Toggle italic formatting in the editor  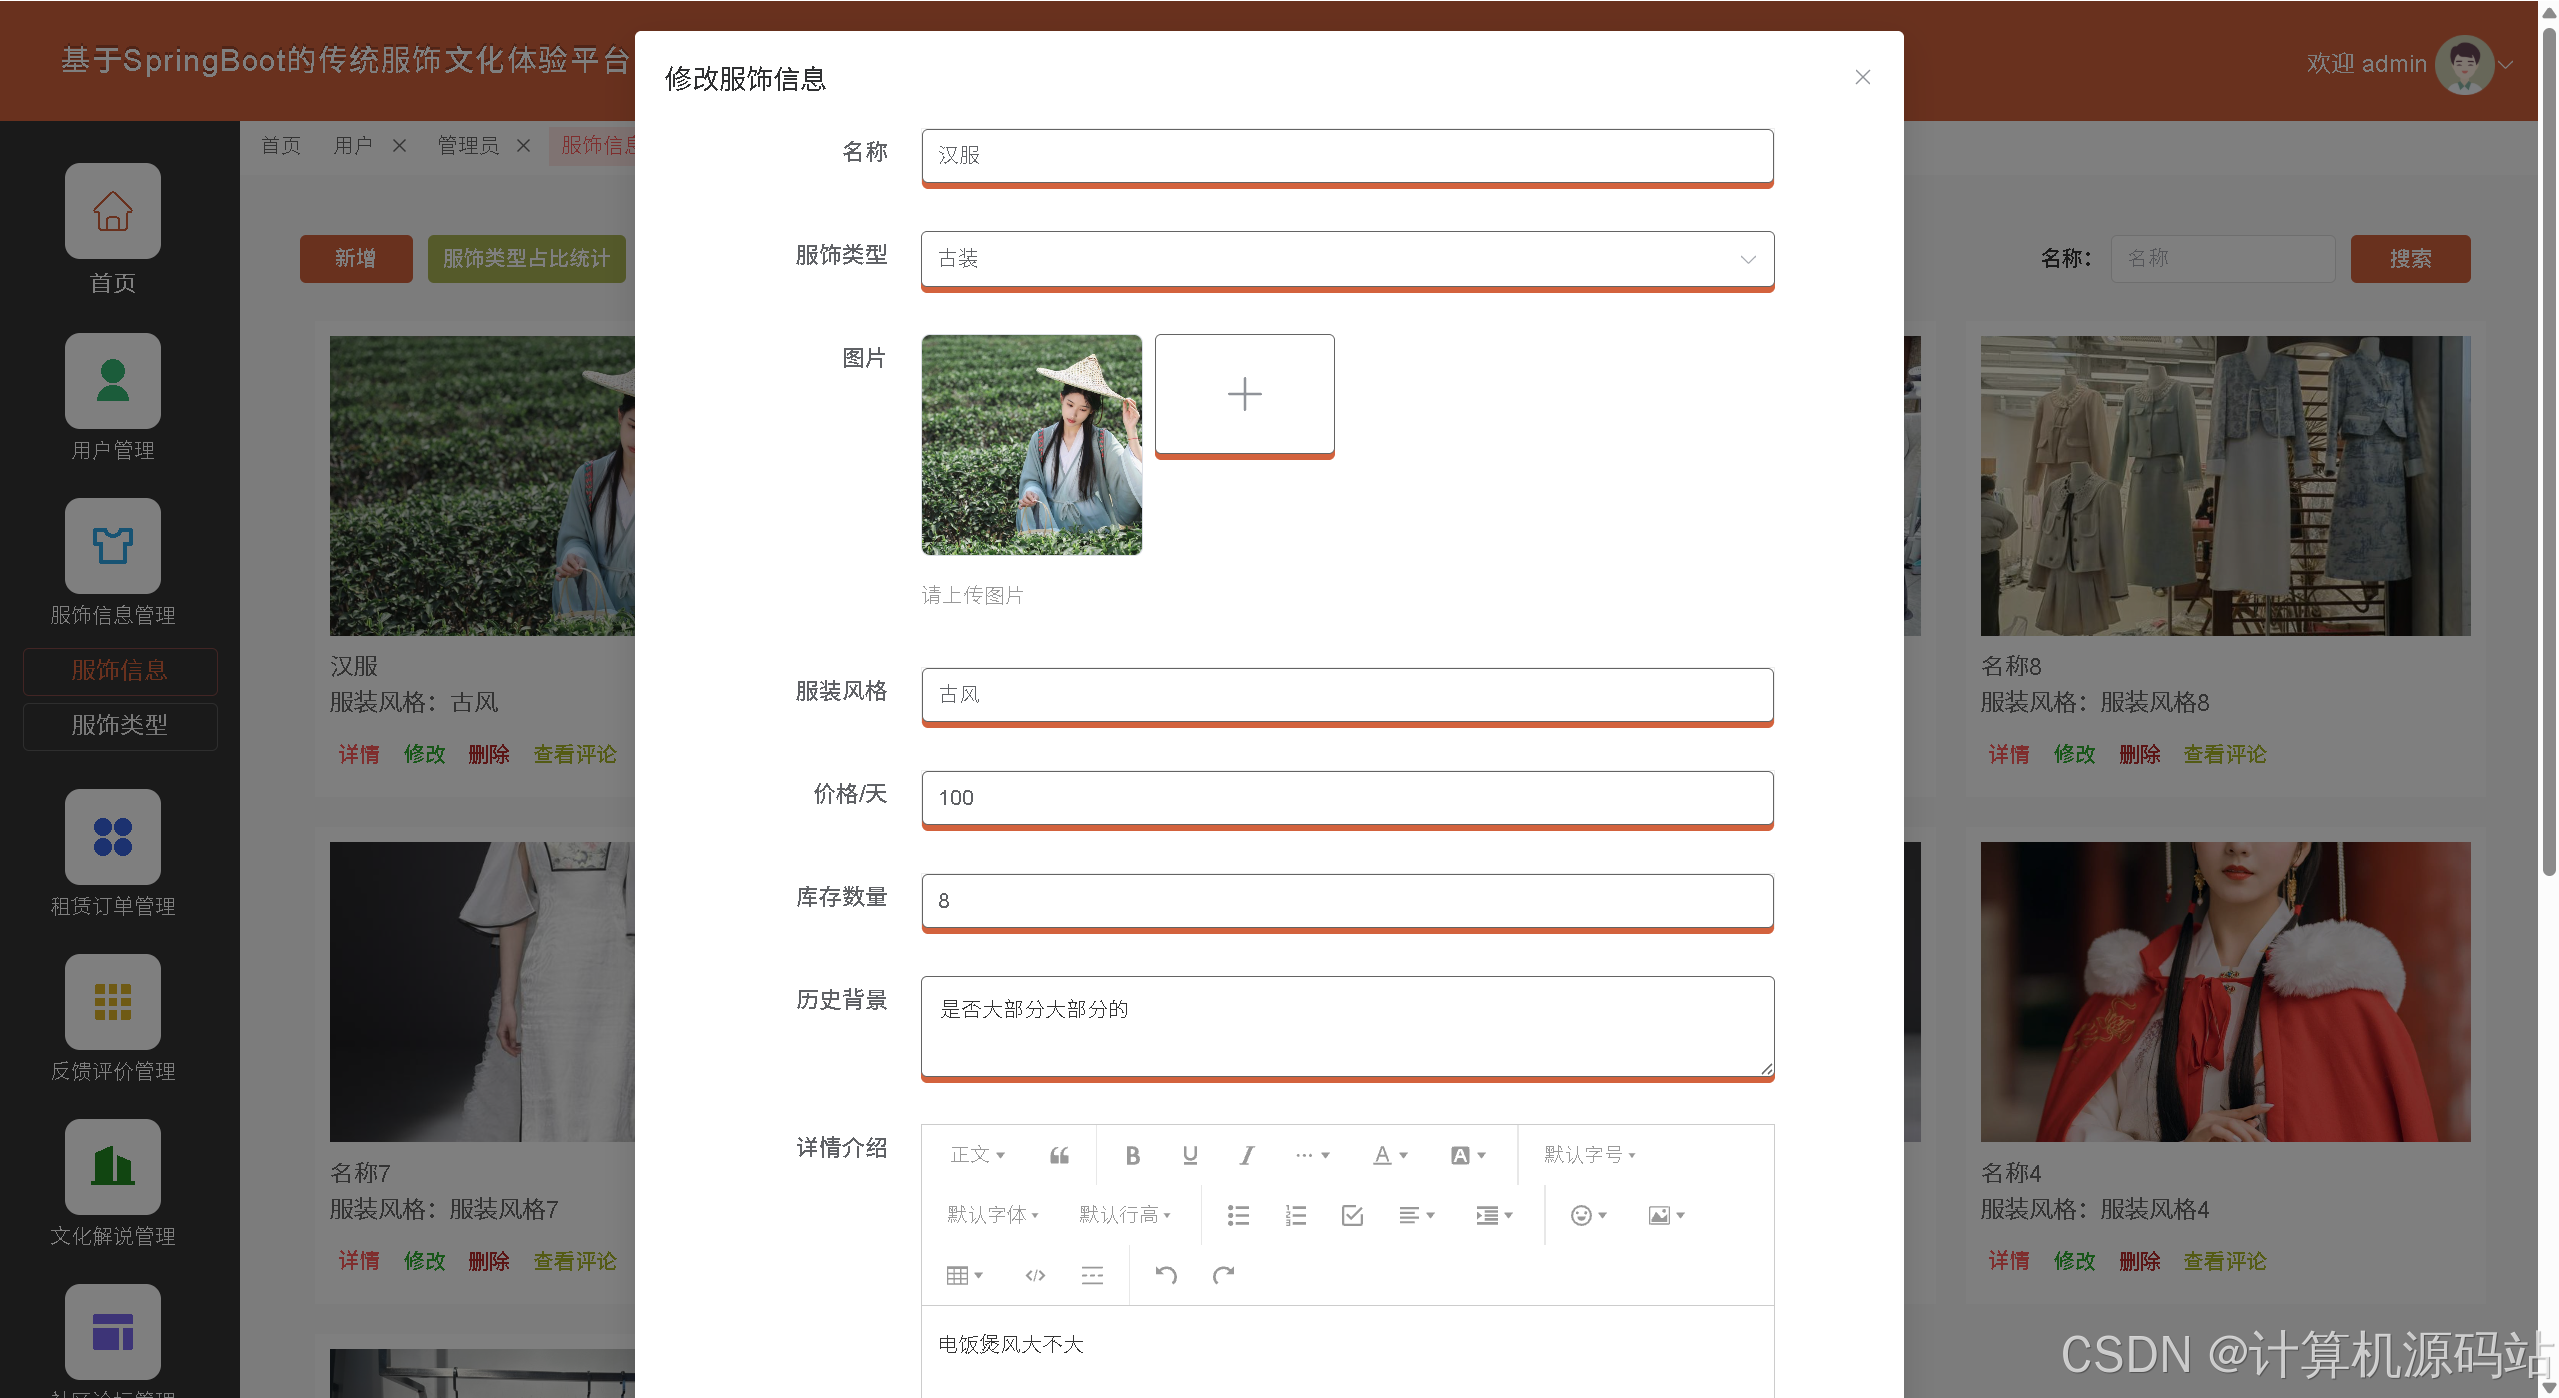click(1246, 1156)
